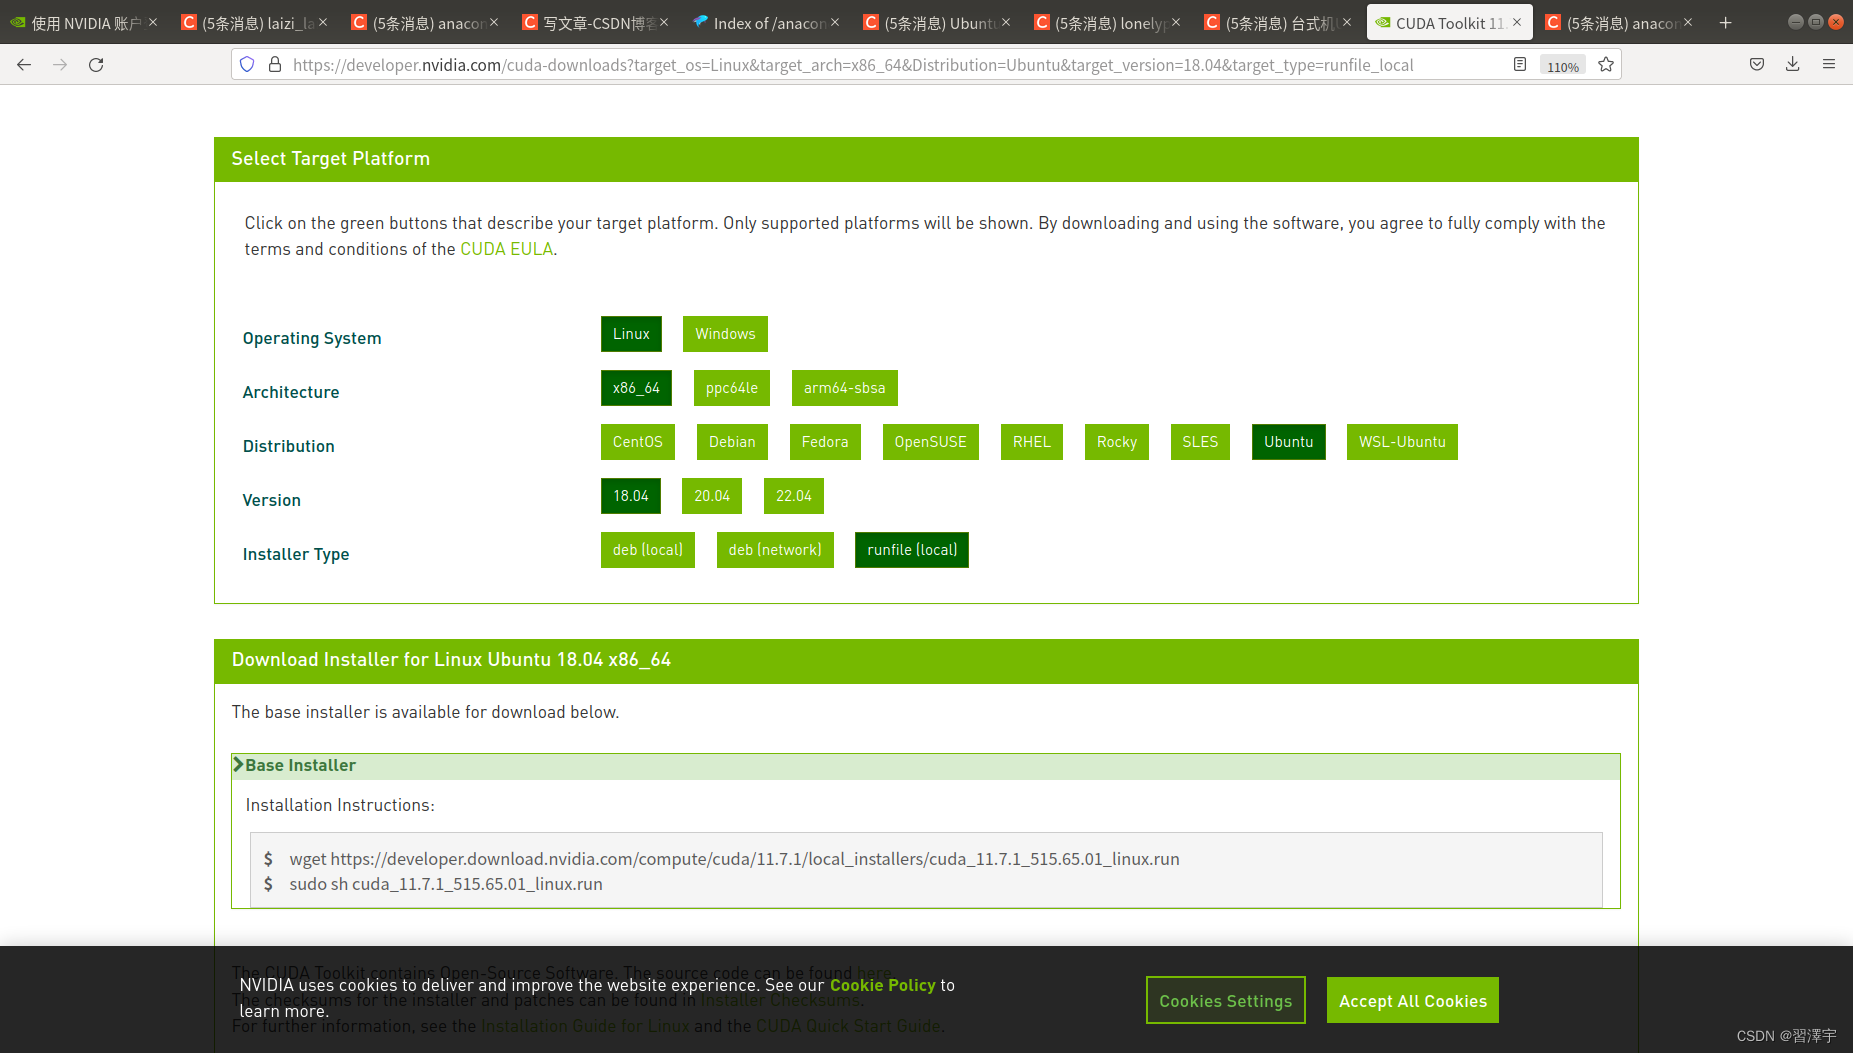Screen dimensions: 1853x1053
Task: Open the tracking protection shield icon
Action: click(247, 65)
